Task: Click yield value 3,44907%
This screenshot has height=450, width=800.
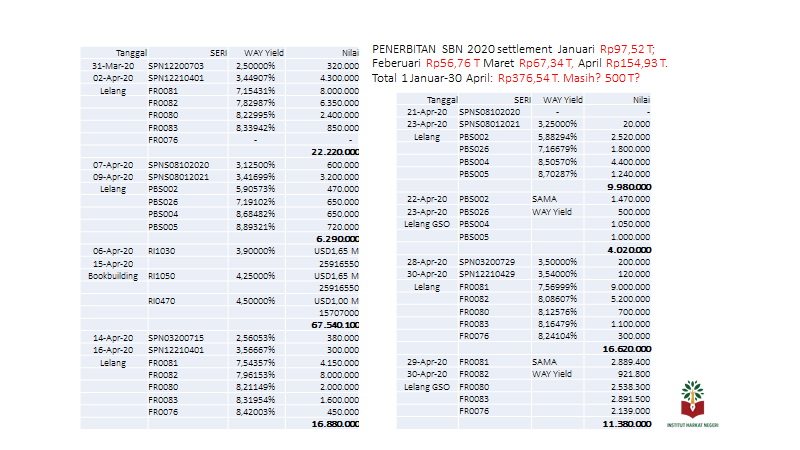Action: pos(255,78)
